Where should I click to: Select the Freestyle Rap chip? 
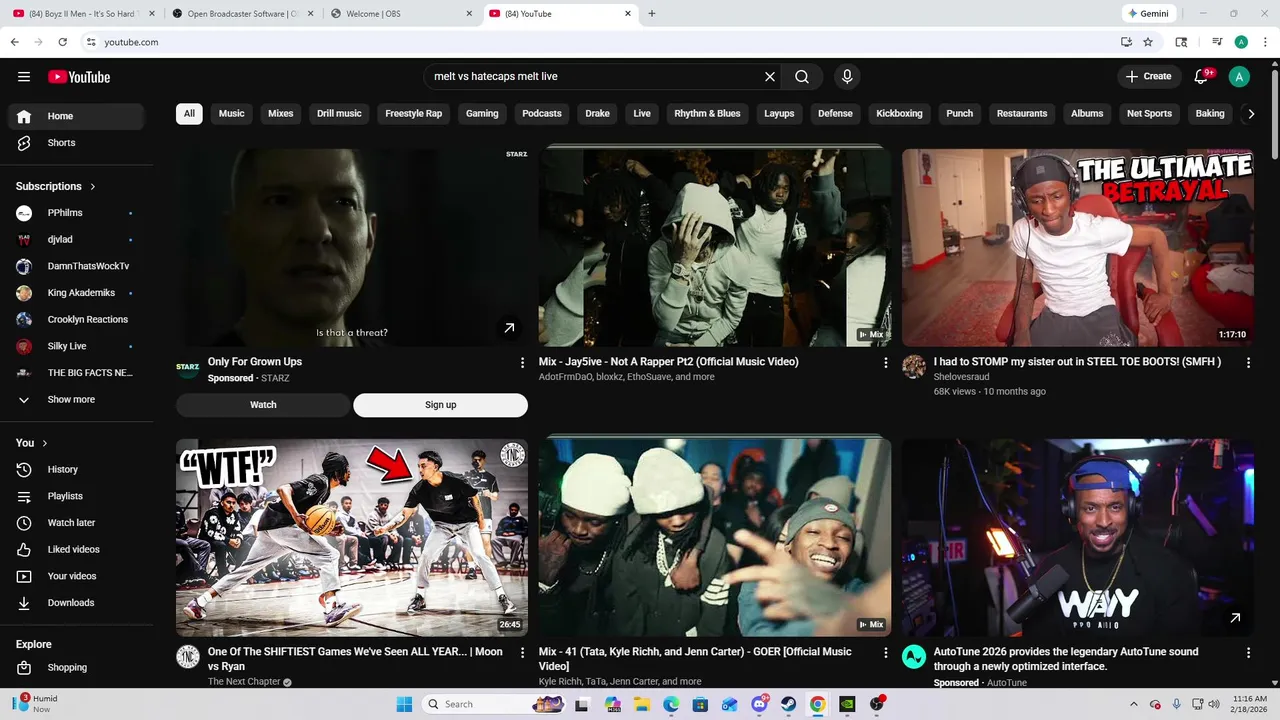[414, 114]
